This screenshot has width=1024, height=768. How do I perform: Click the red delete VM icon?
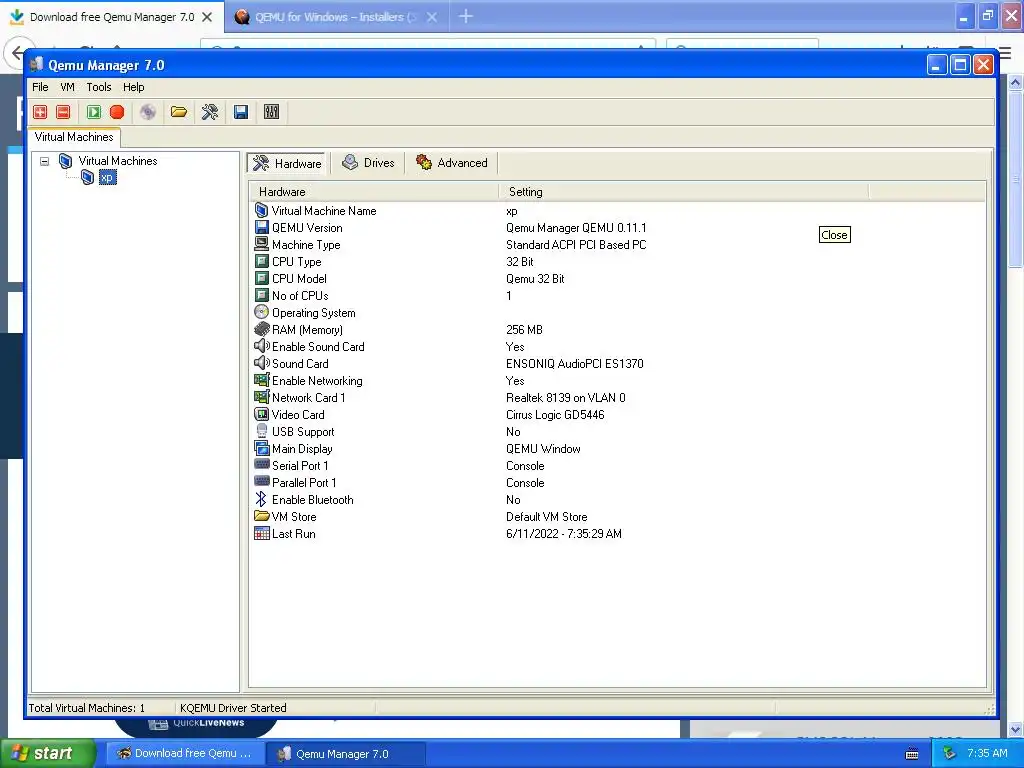[63, 112]
